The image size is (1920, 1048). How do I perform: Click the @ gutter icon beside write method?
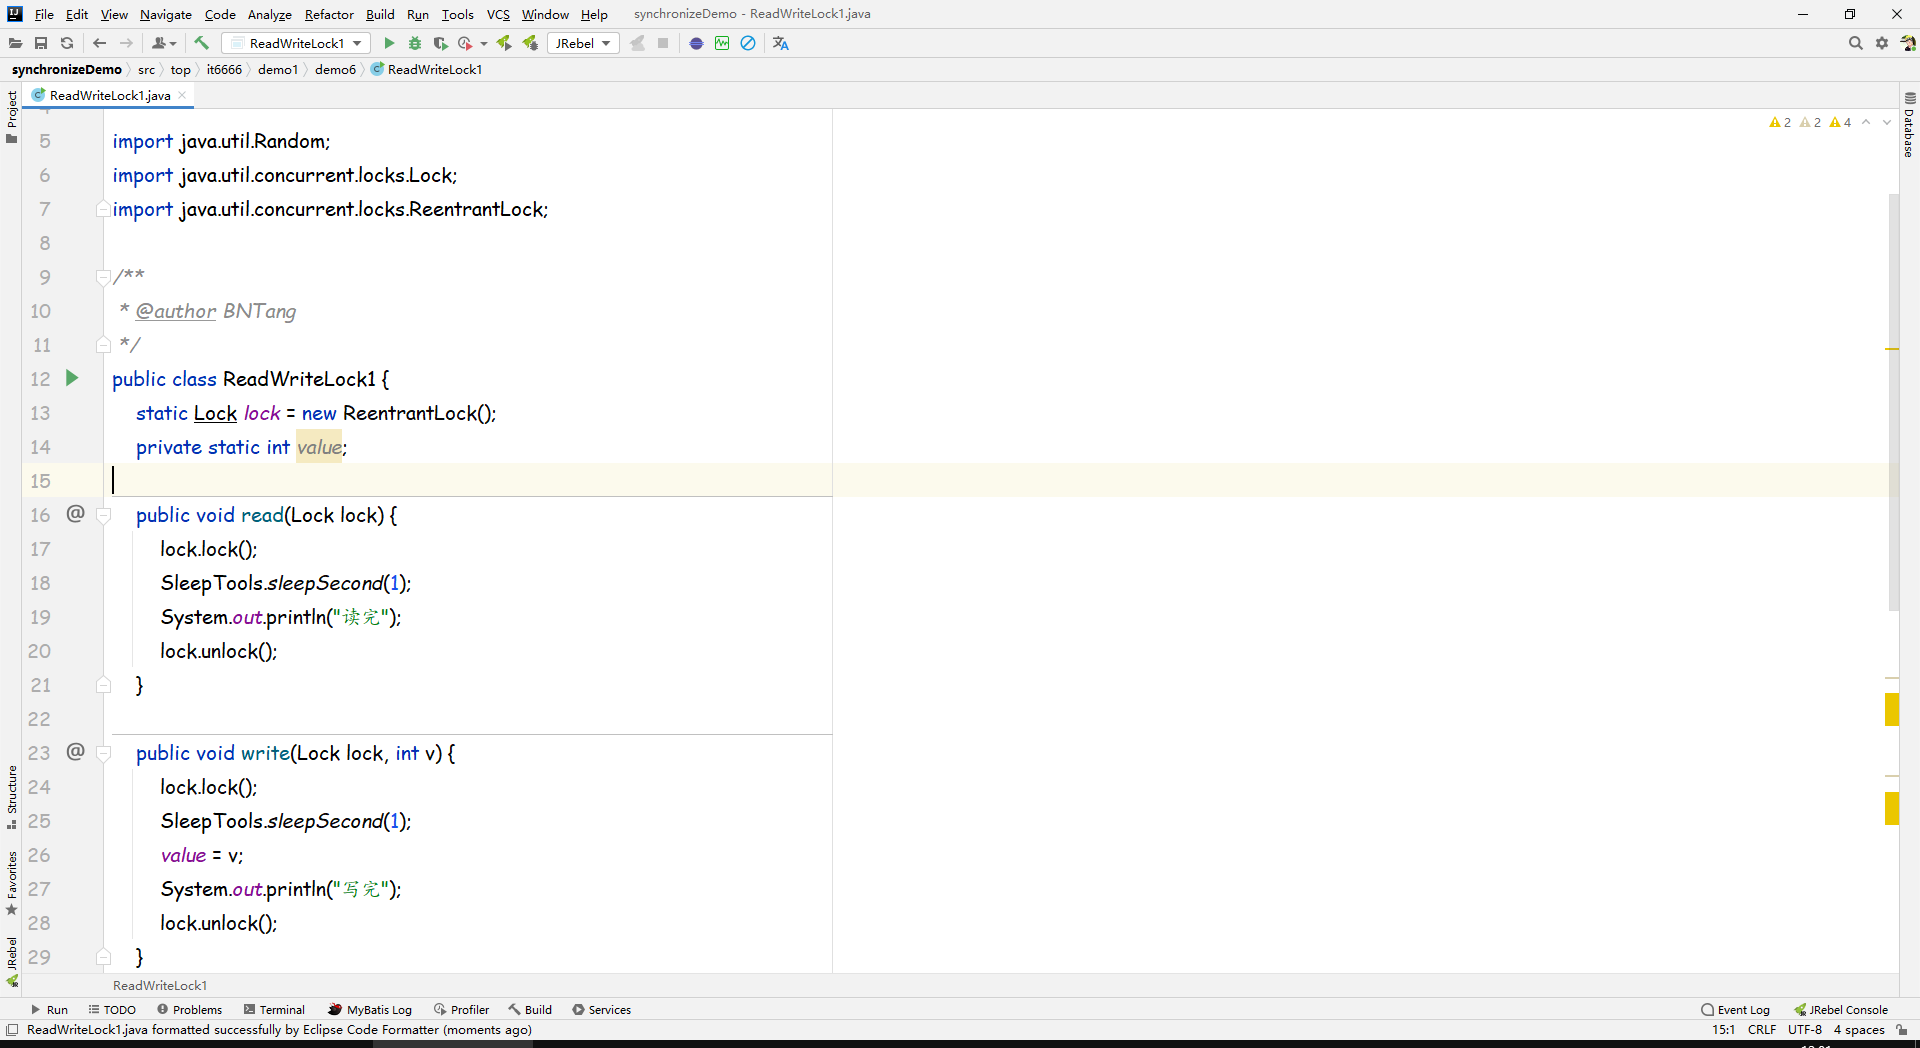point(75,752)
